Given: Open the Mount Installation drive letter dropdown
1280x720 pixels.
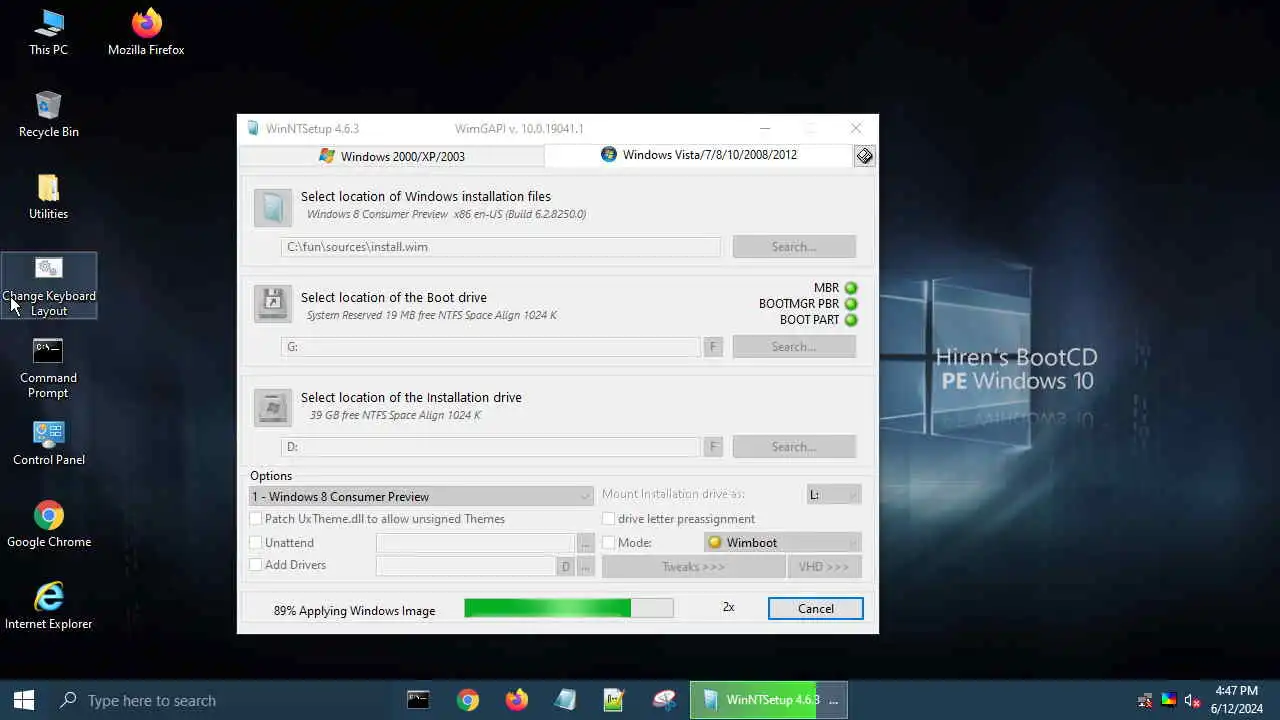Looking at the screenshot, I should [x=834, y=495].
